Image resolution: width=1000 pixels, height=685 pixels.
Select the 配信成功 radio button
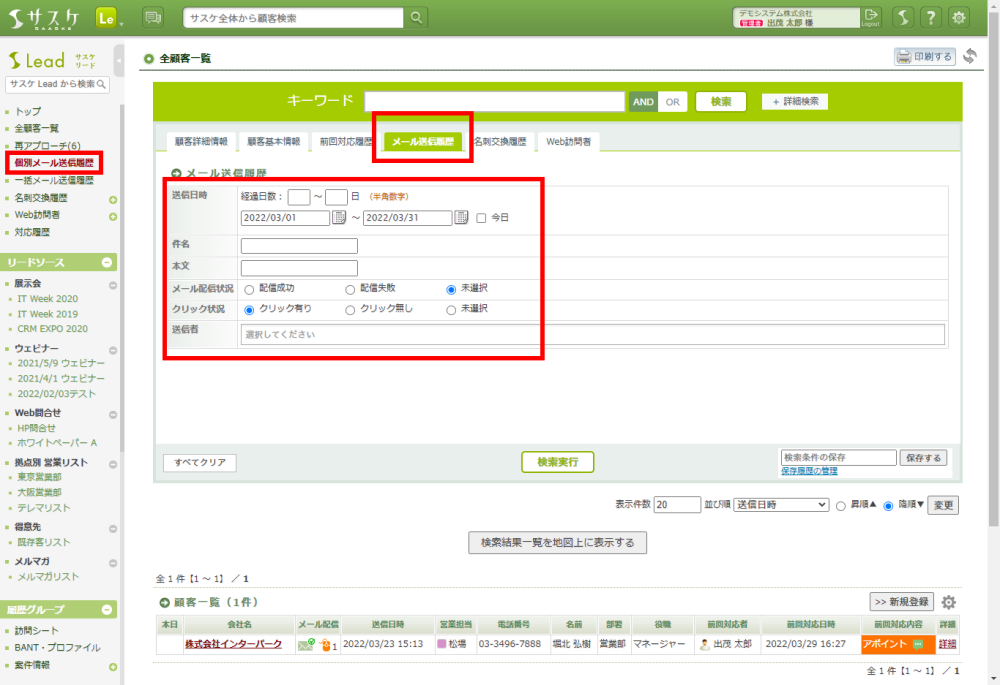(x=249, y=289)
